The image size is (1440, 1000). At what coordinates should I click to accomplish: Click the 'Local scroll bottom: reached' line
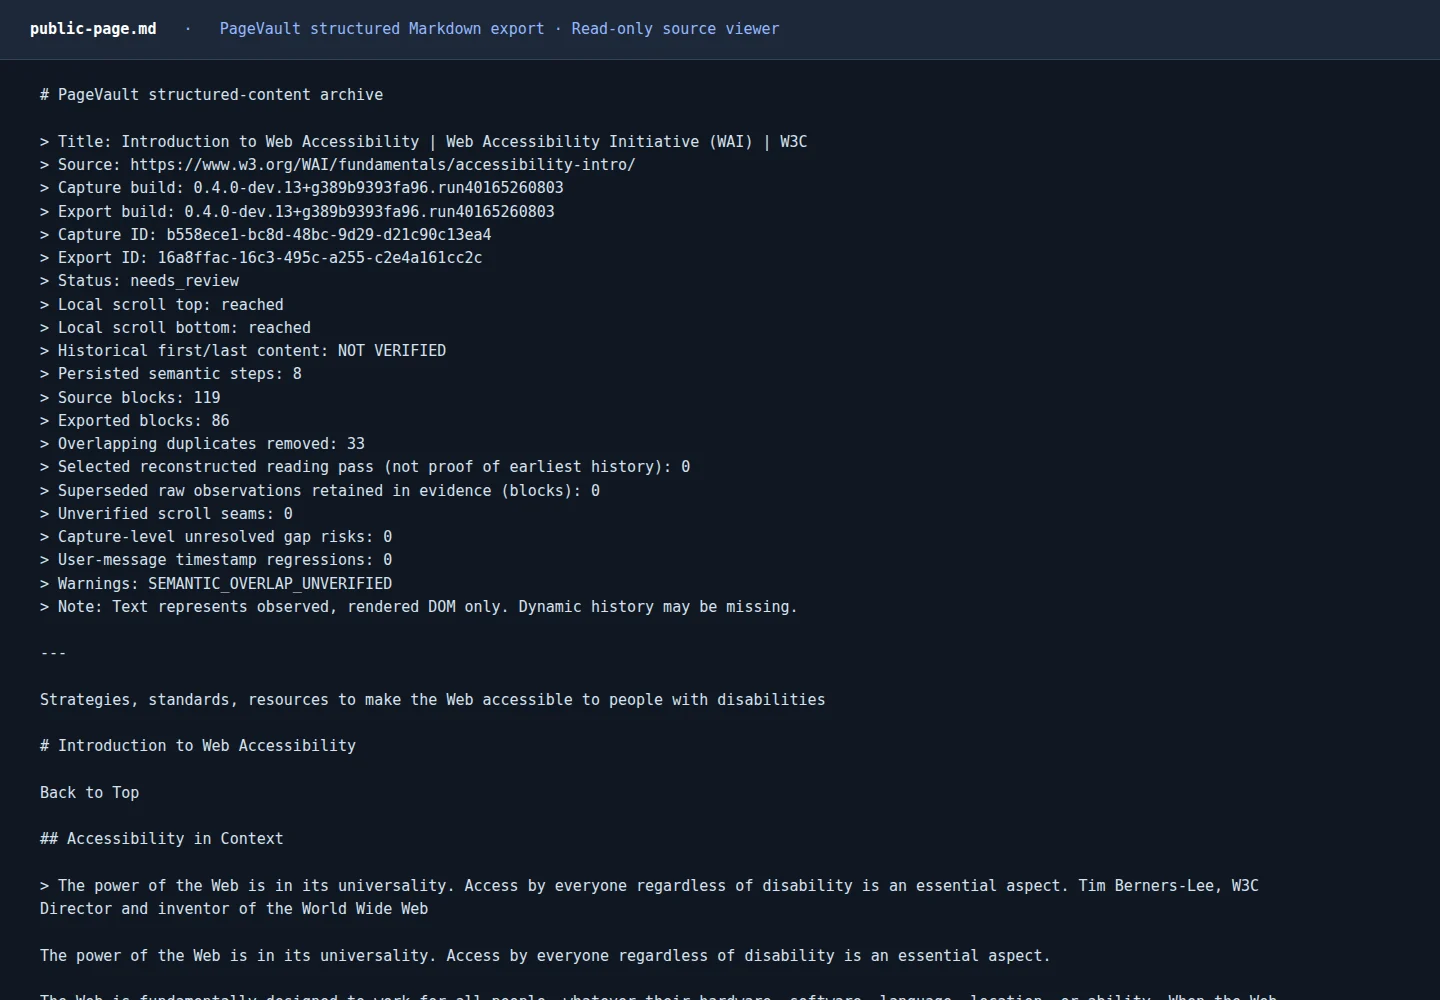tap(175, 328)
